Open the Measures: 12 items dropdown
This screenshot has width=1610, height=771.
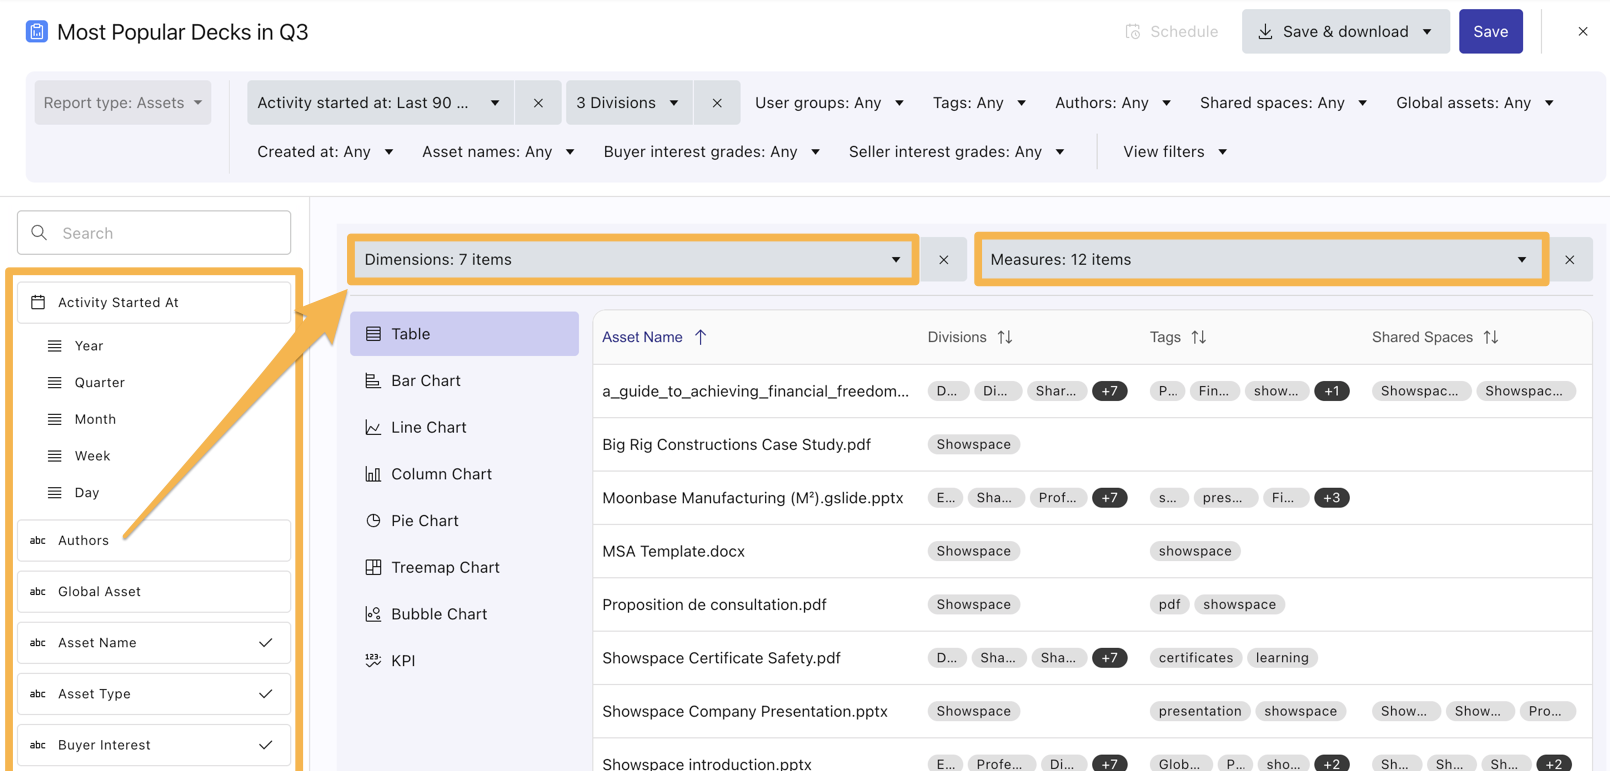tap(1259, 260)
